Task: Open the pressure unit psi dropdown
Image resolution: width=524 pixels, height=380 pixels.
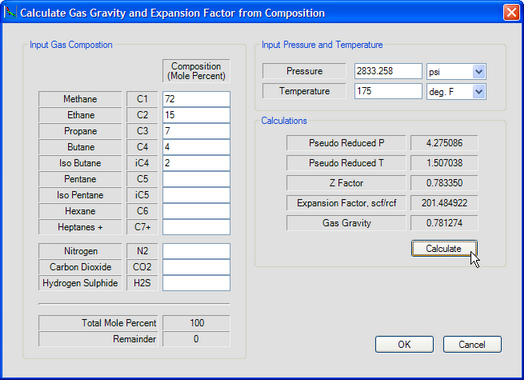Action: click(x=479, y=72)
